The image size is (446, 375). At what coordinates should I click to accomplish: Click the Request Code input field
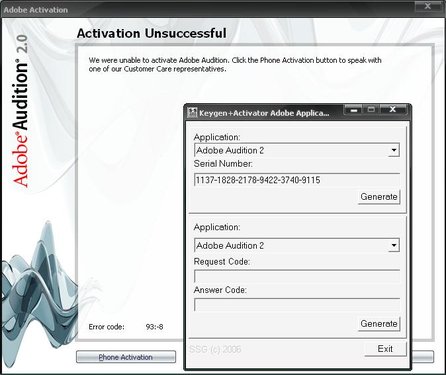pos(297,276)
